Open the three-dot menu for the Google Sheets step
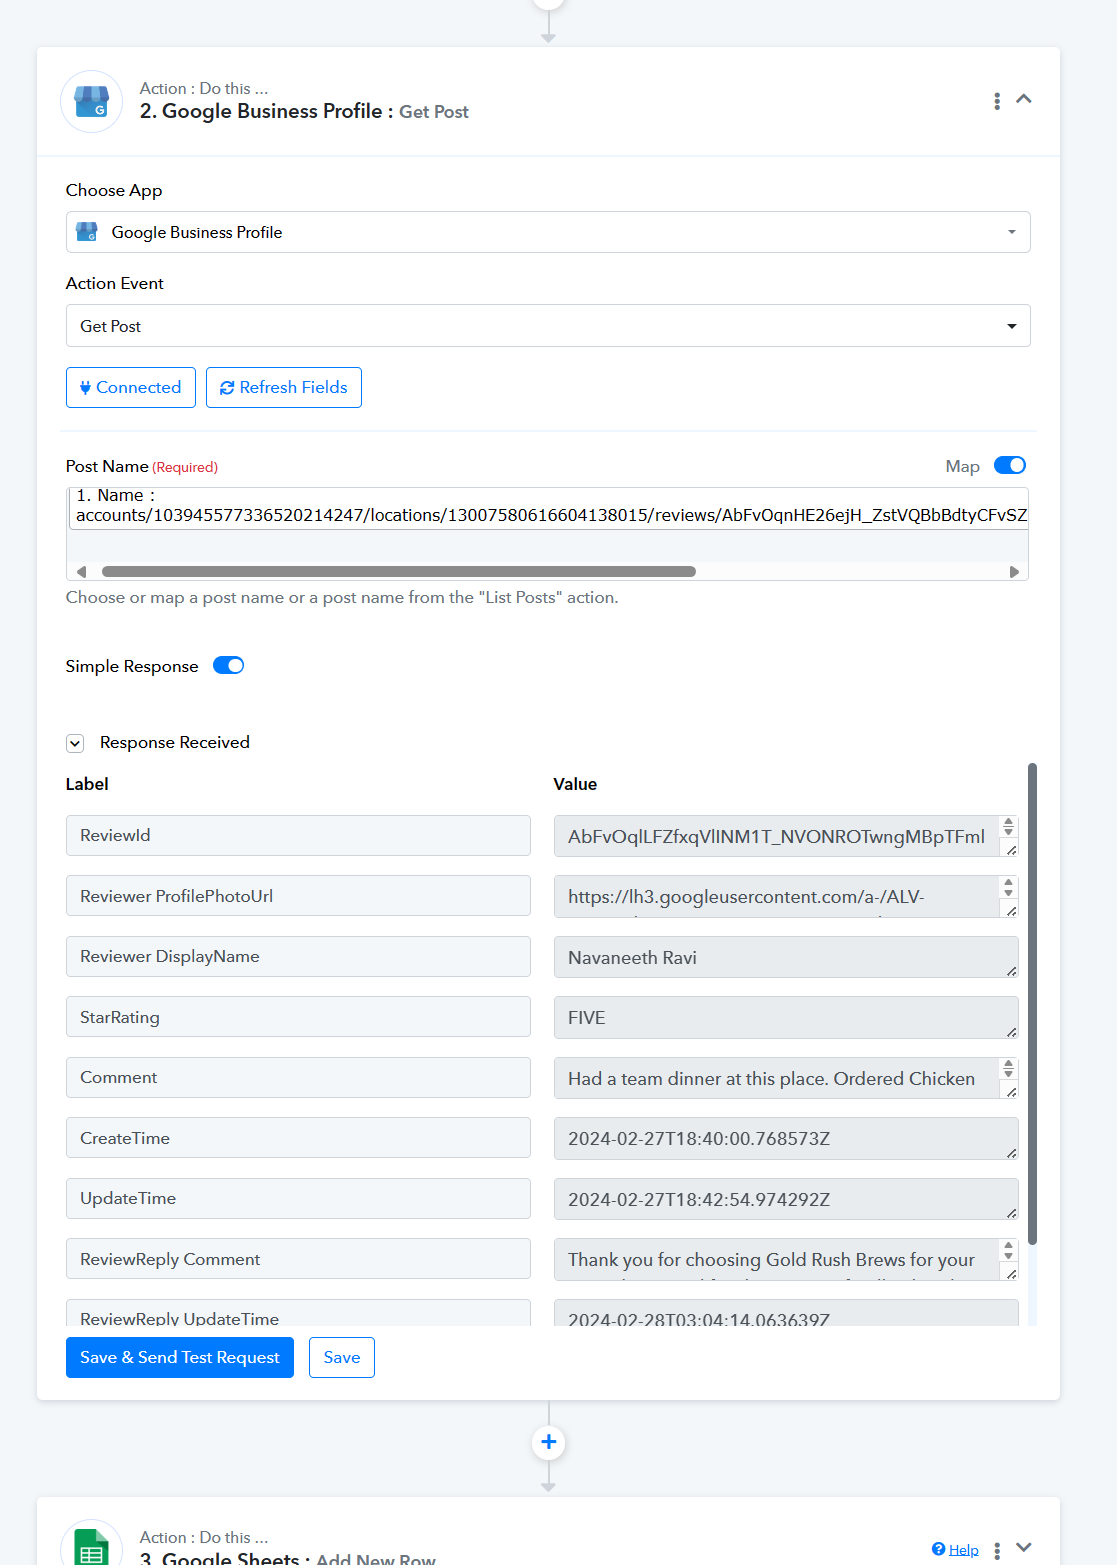1117x1565 pixels. point(997,1550)
